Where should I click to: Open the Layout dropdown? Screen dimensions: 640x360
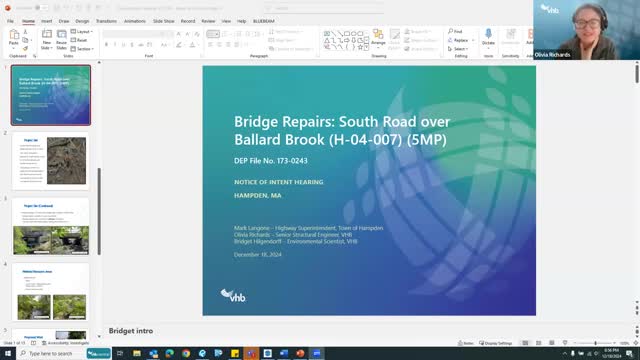82,31
